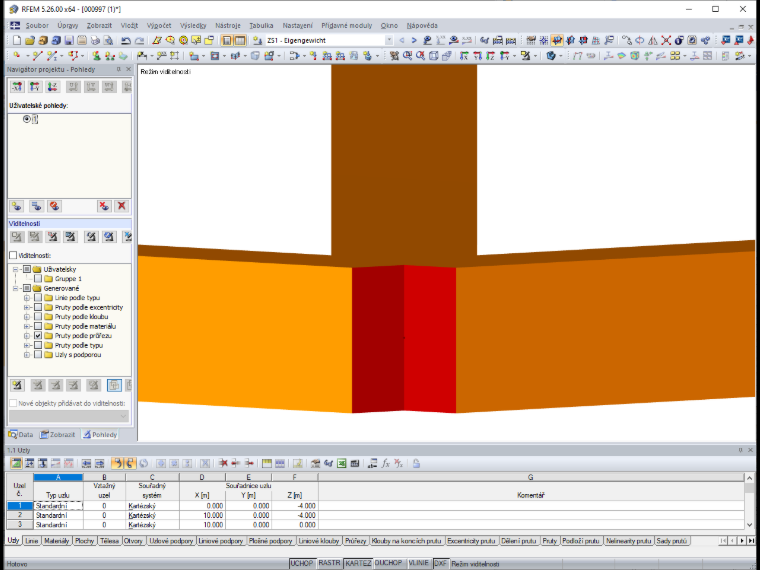Screen dimensions: 760x570
Task: Toggle DUCHOP in status bar
Action: (x=388, y=563)
